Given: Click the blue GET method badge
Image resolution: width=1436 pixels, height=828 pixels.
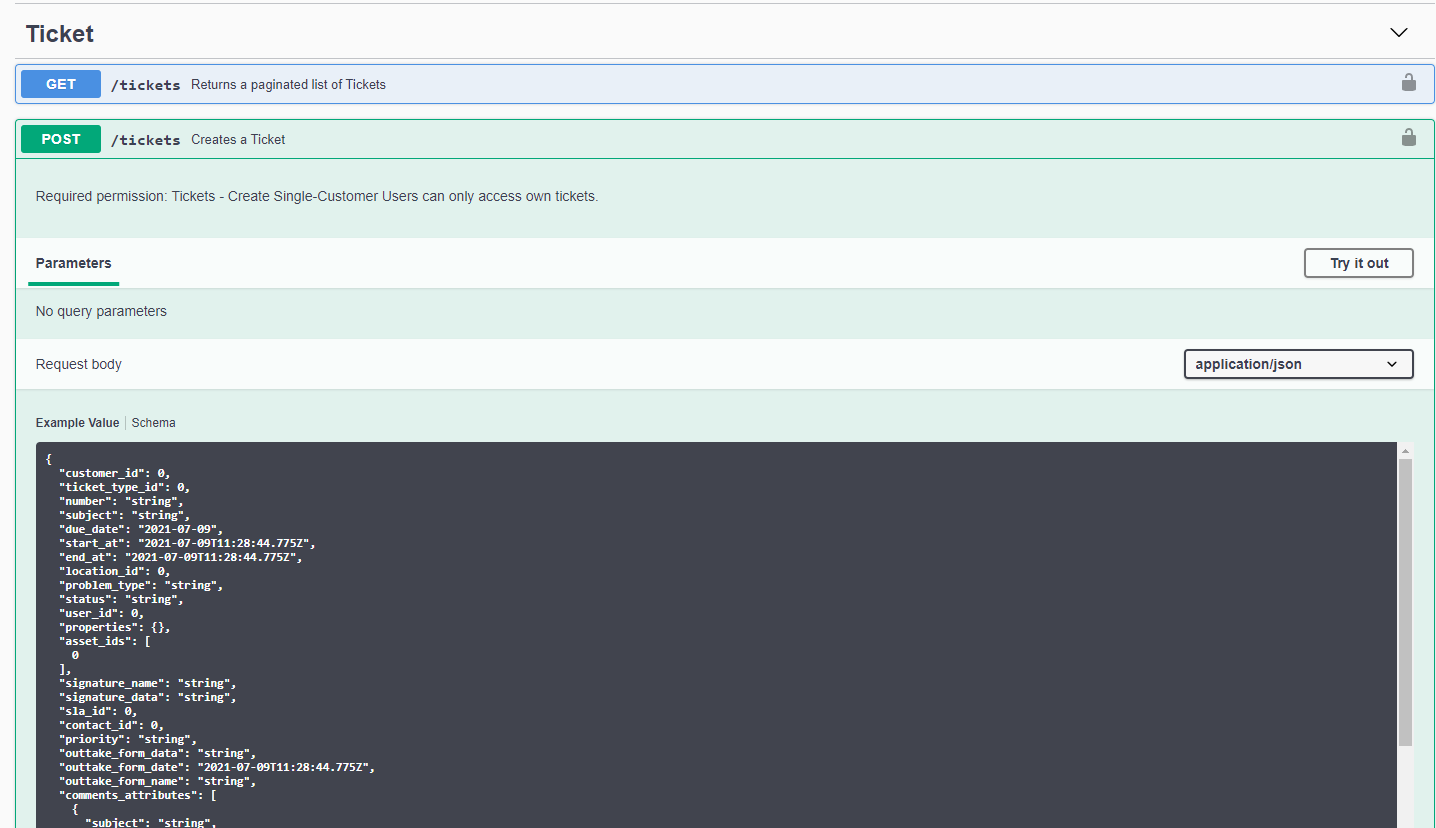Looking at the screenshot, I should pyautogui.click(x=61, y=84).
